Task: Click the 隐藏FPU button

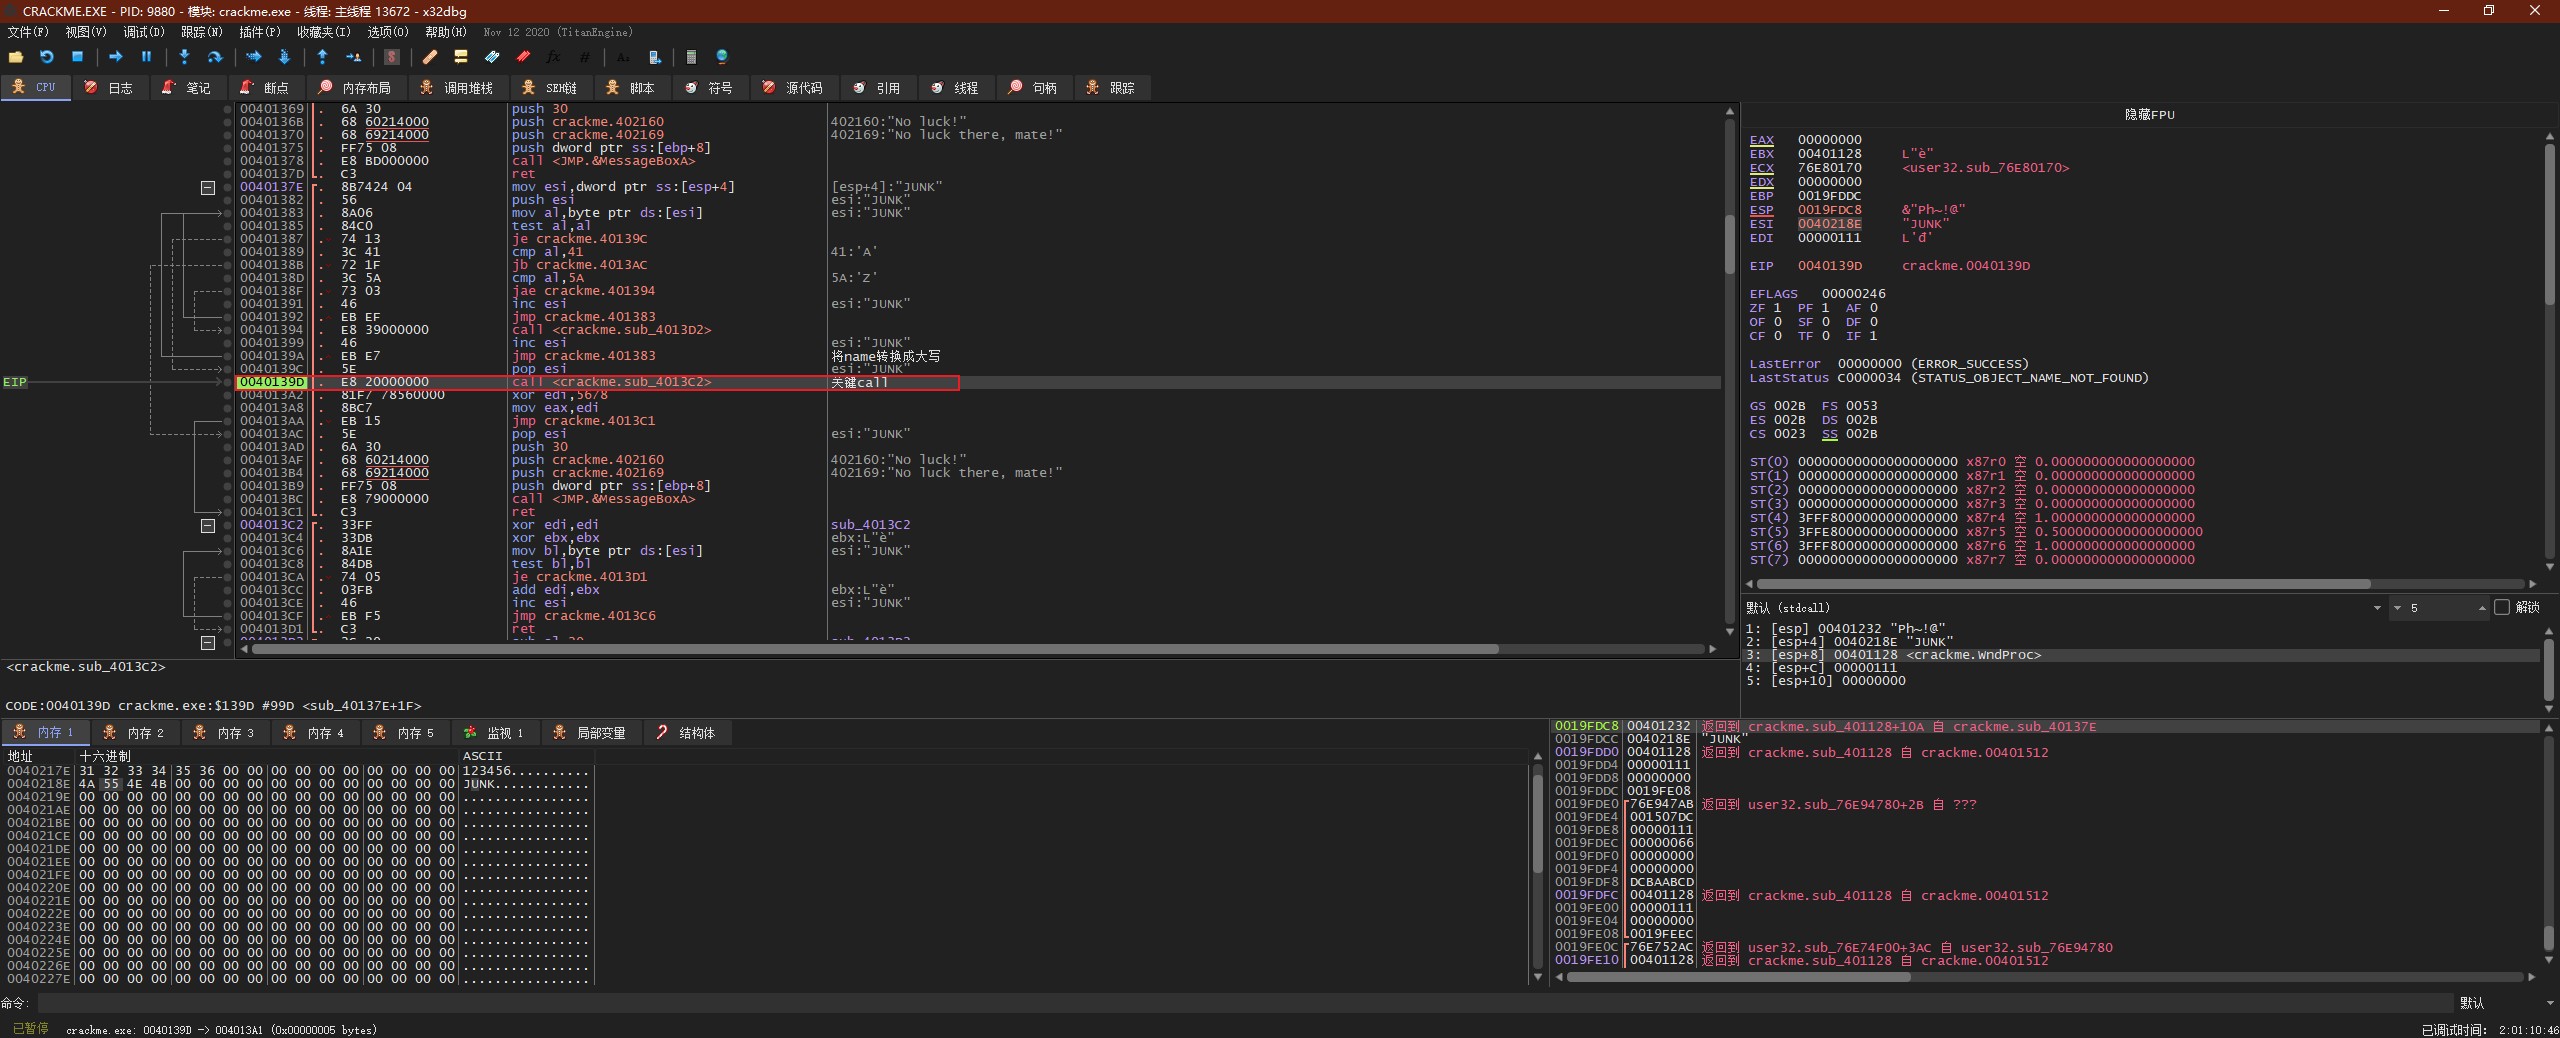Action: [2149, 114]
